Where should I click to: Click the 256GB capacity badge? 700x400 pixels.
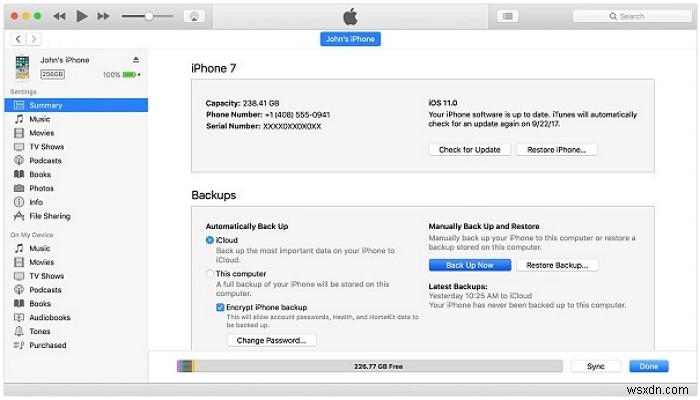[53, 74]
